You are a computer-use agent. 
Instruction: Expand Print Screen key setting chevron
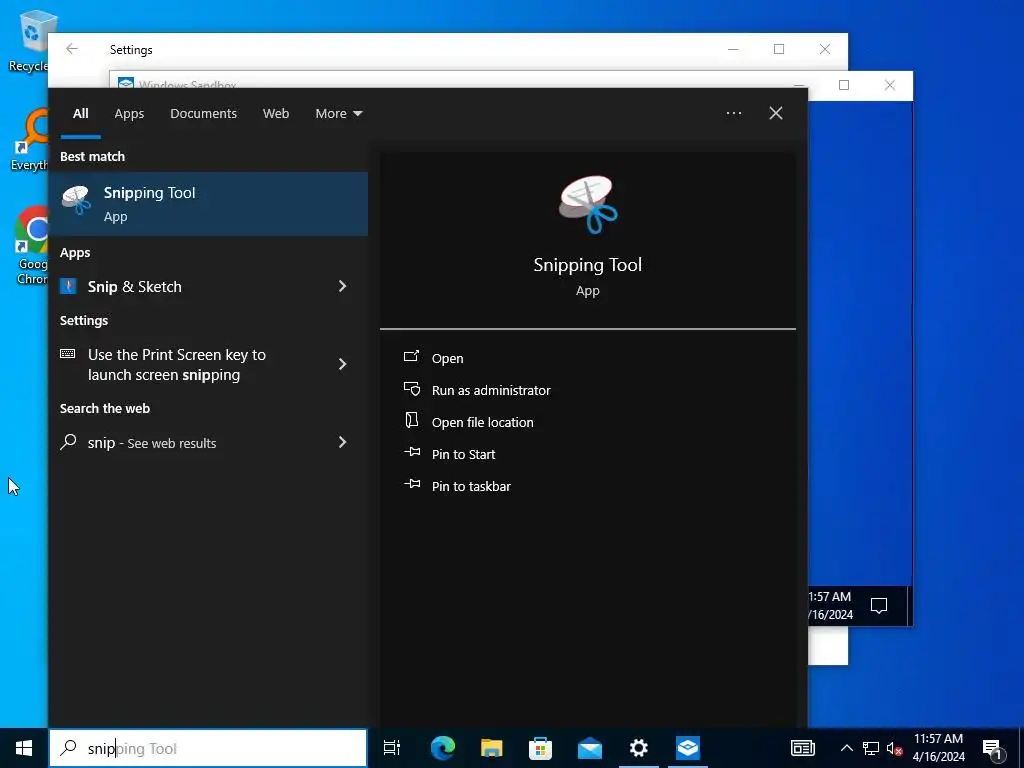coord(342,364)
